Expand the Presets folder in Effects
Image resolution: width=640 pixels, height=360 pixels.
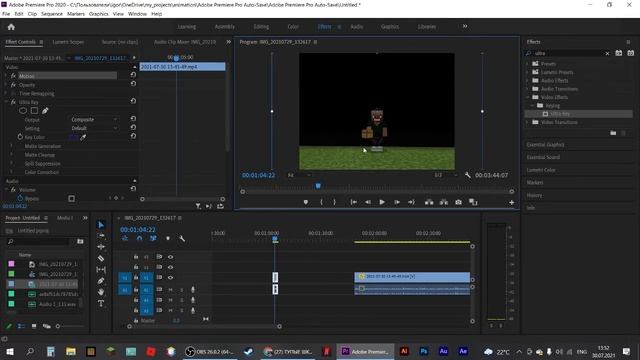click(527, 64)
